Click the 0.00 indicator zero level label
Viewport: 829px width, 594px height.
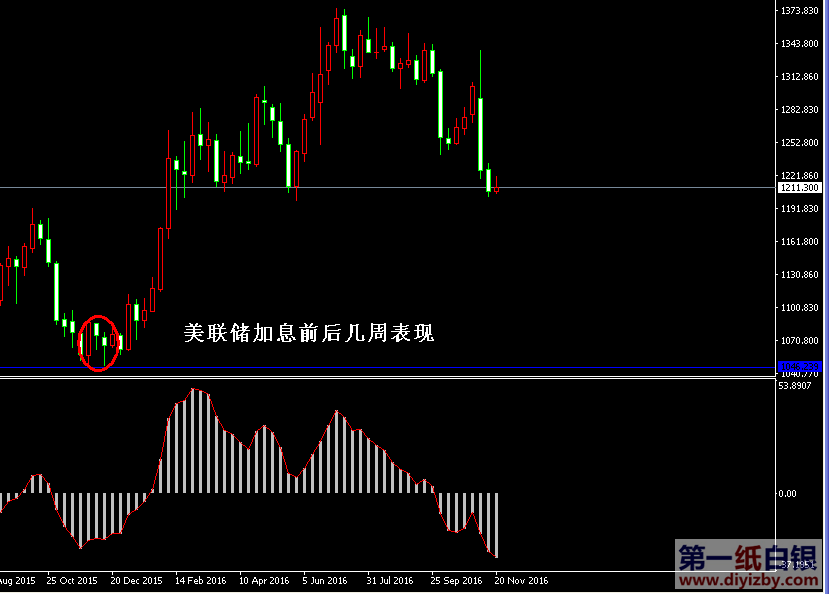[x=788, y=493]
